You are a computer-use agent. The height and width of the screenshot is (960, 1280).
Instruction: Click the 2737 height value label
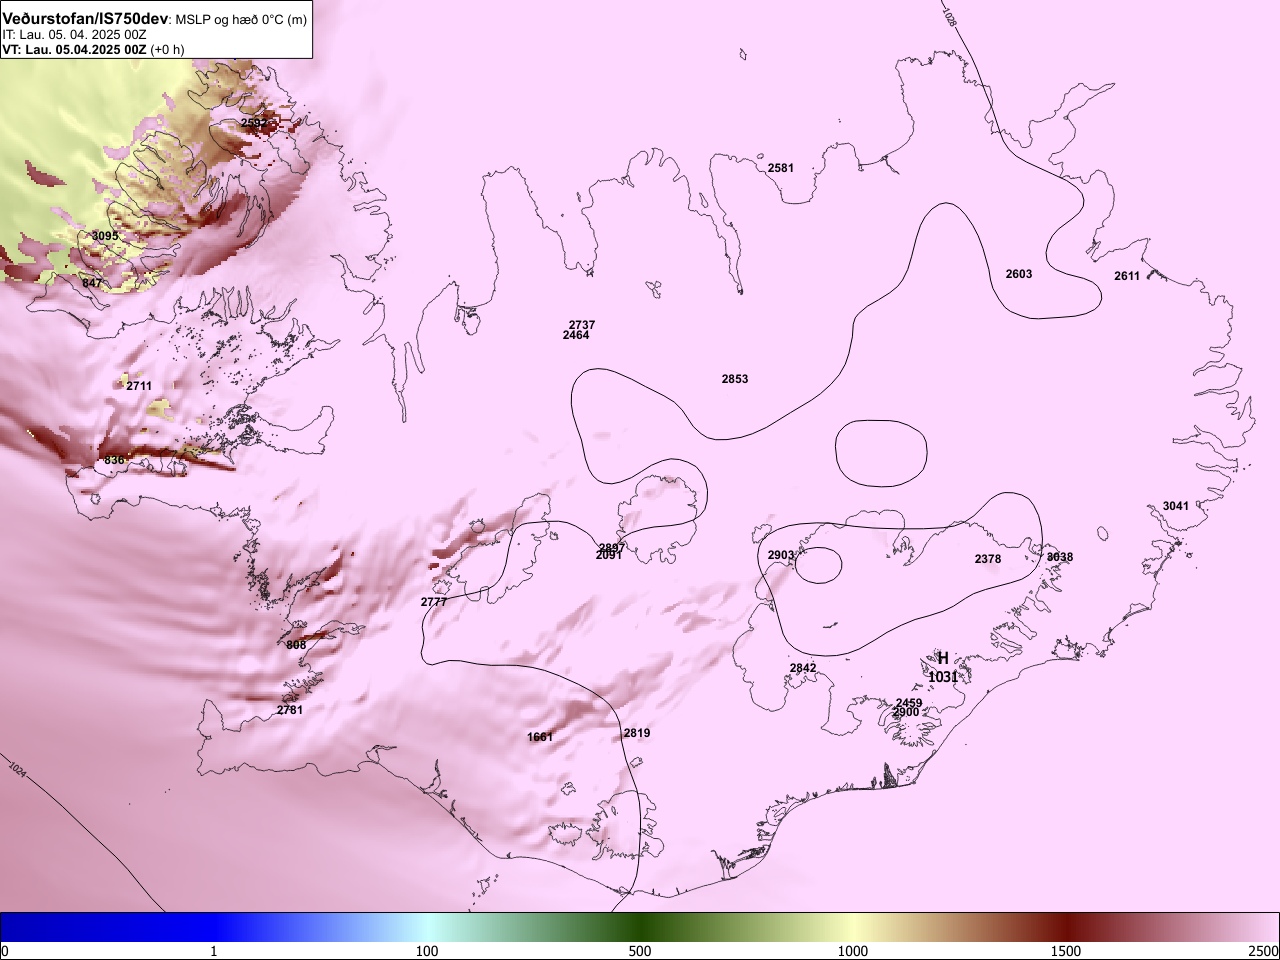582,325
